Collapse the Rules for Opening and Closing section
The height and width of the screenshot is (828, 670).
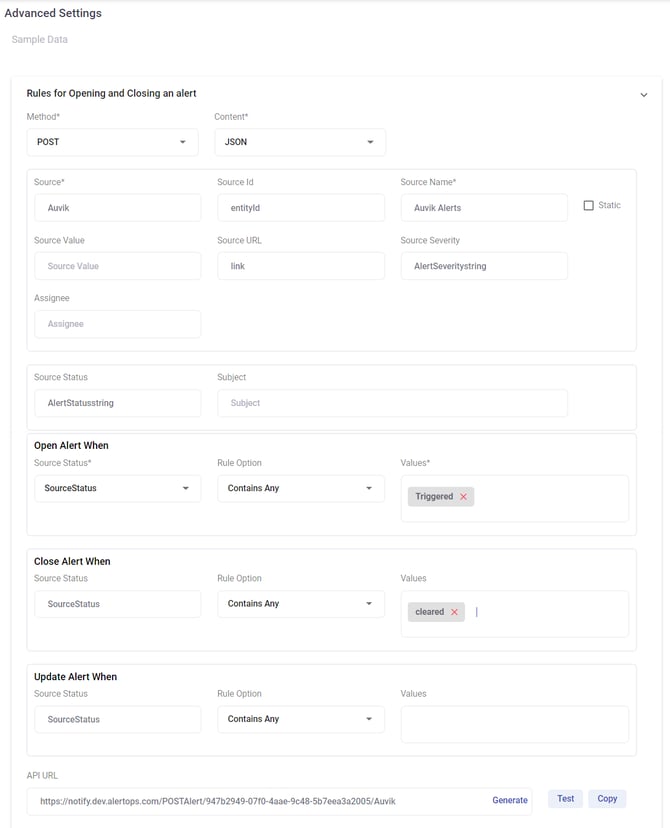pyautogui.click(x=644, y=92)
